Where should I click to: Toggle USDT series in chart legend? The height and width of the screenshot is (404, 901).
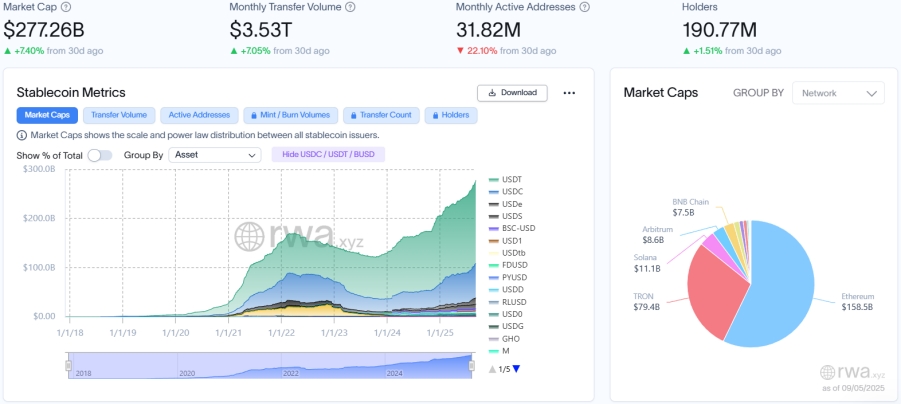click(x=506, y=179)
